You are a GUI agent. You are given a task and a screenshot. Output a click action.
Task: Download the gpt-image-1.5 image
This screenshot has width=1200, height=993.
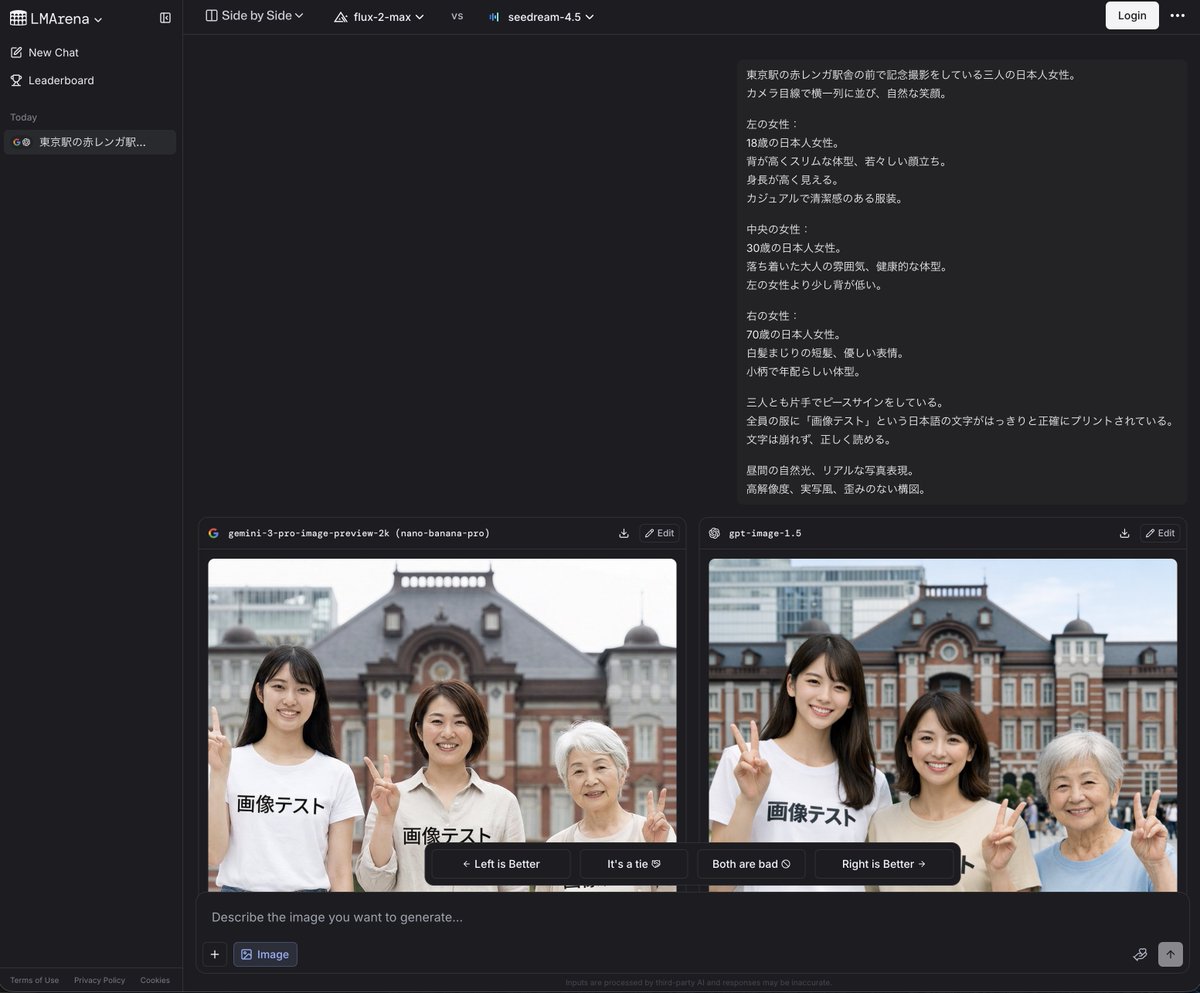tap(1125, 533)
